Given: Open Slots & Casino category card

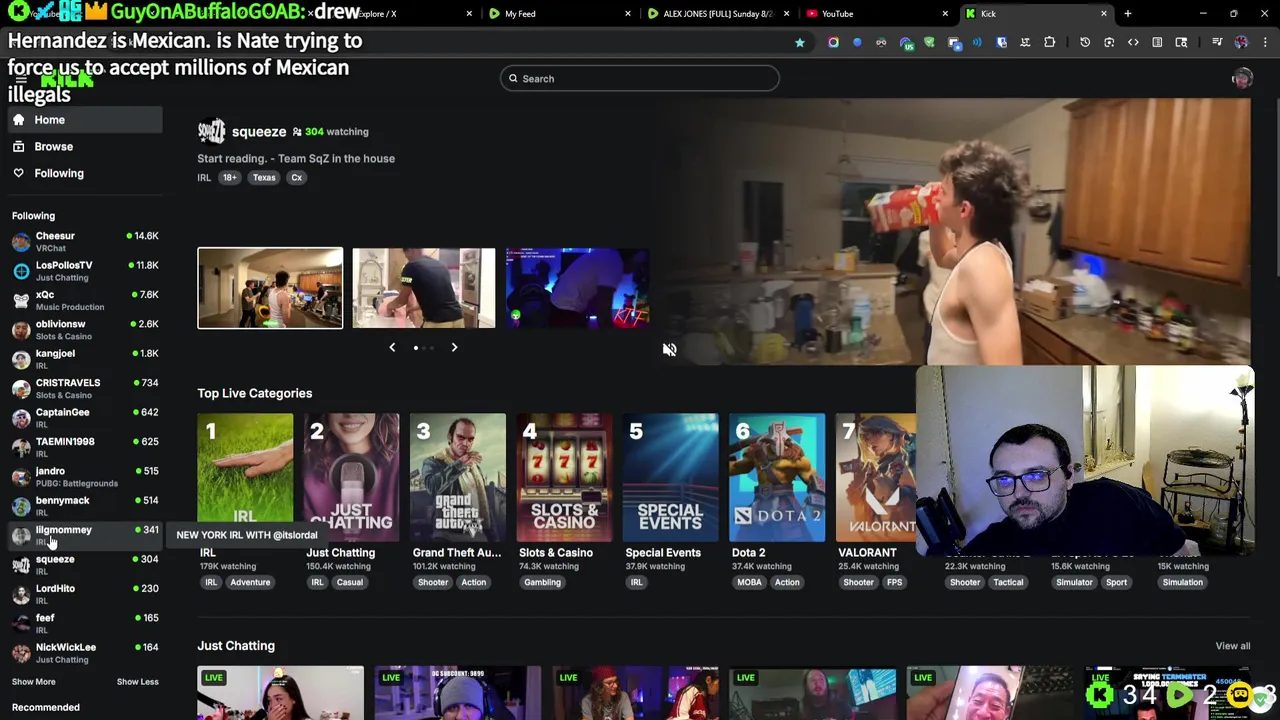Looking at the screenshot, I should 564,477.
